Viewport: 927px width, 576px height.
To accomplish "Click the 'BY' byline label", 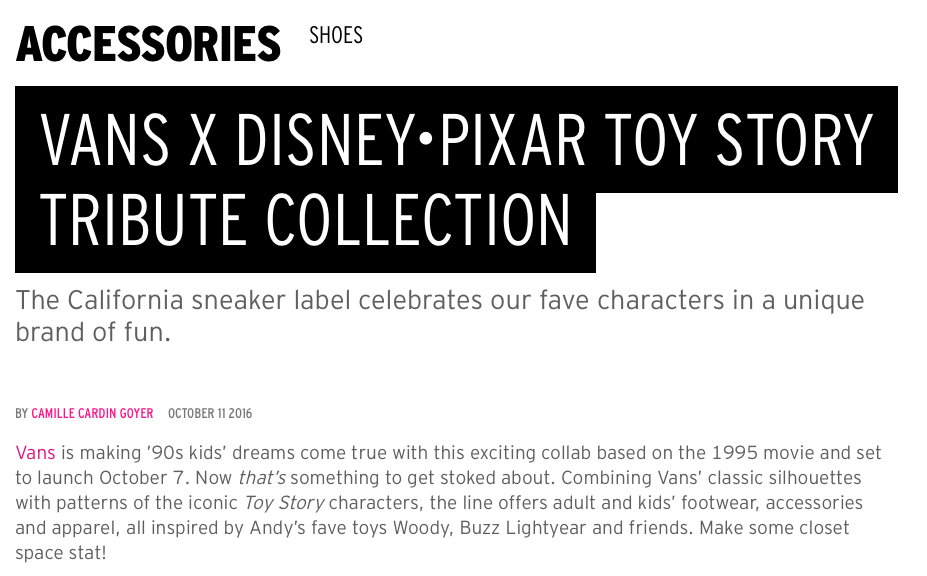I will [22, 413].
